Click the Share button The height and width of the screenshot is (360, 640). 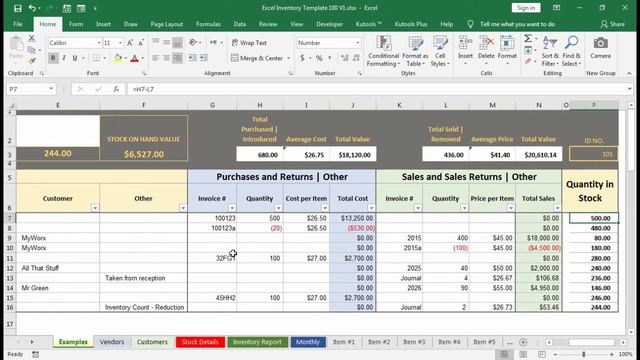(x=613, y=24)
